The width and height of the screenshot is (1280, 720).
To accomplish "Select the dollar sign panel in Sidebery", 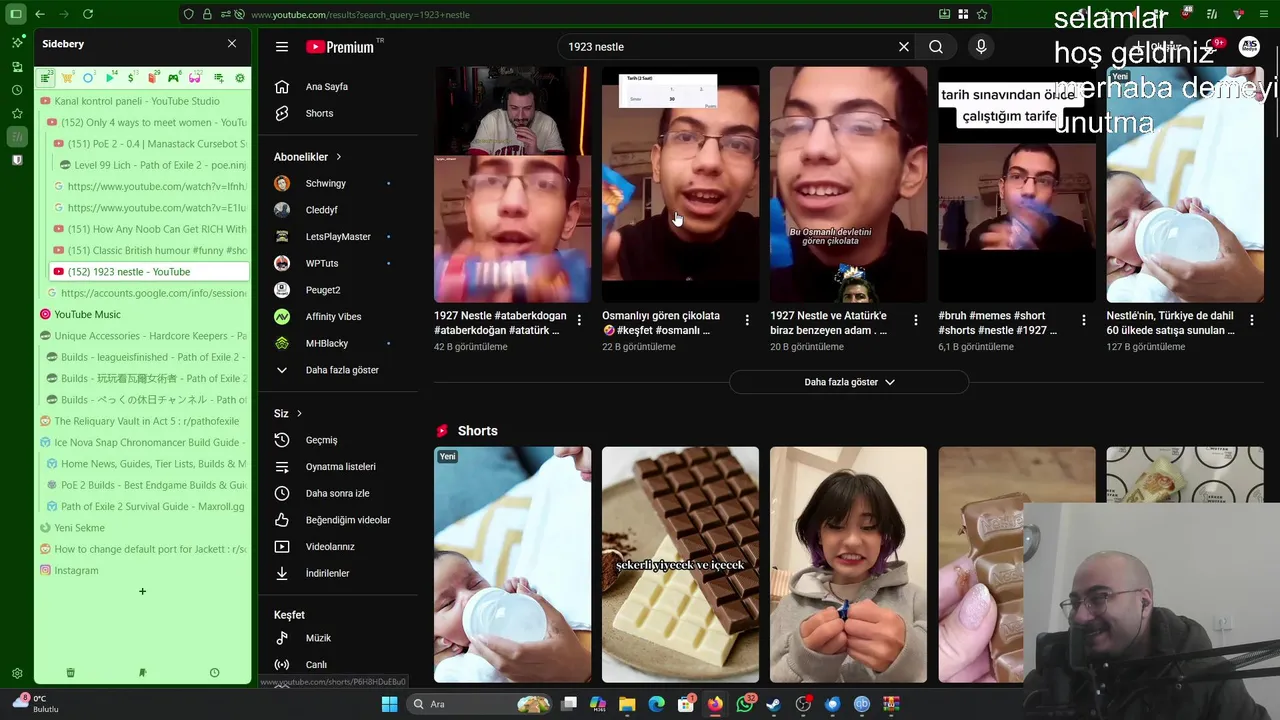I will click(x=131, y=78).
